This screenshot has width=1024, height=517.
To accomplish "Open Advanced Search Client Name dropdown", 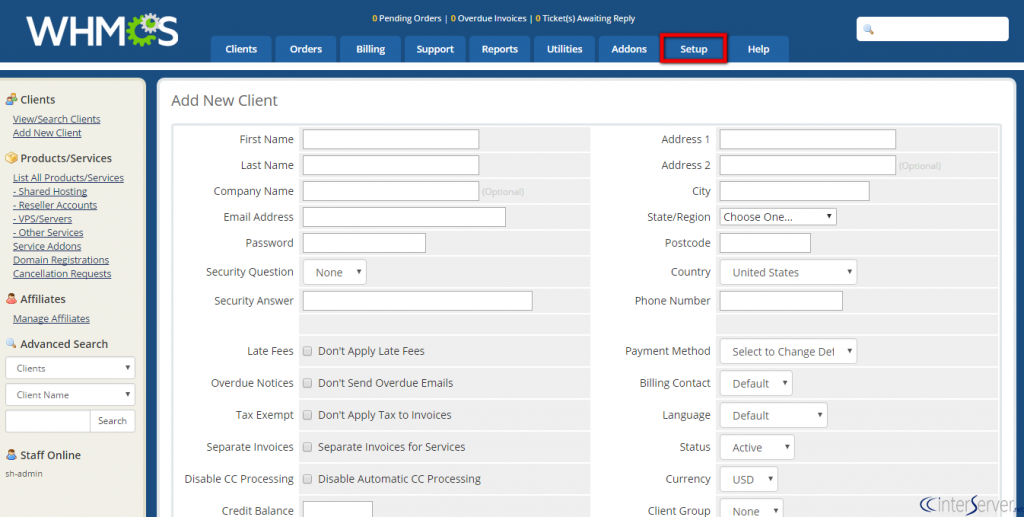I will point(71,394).
